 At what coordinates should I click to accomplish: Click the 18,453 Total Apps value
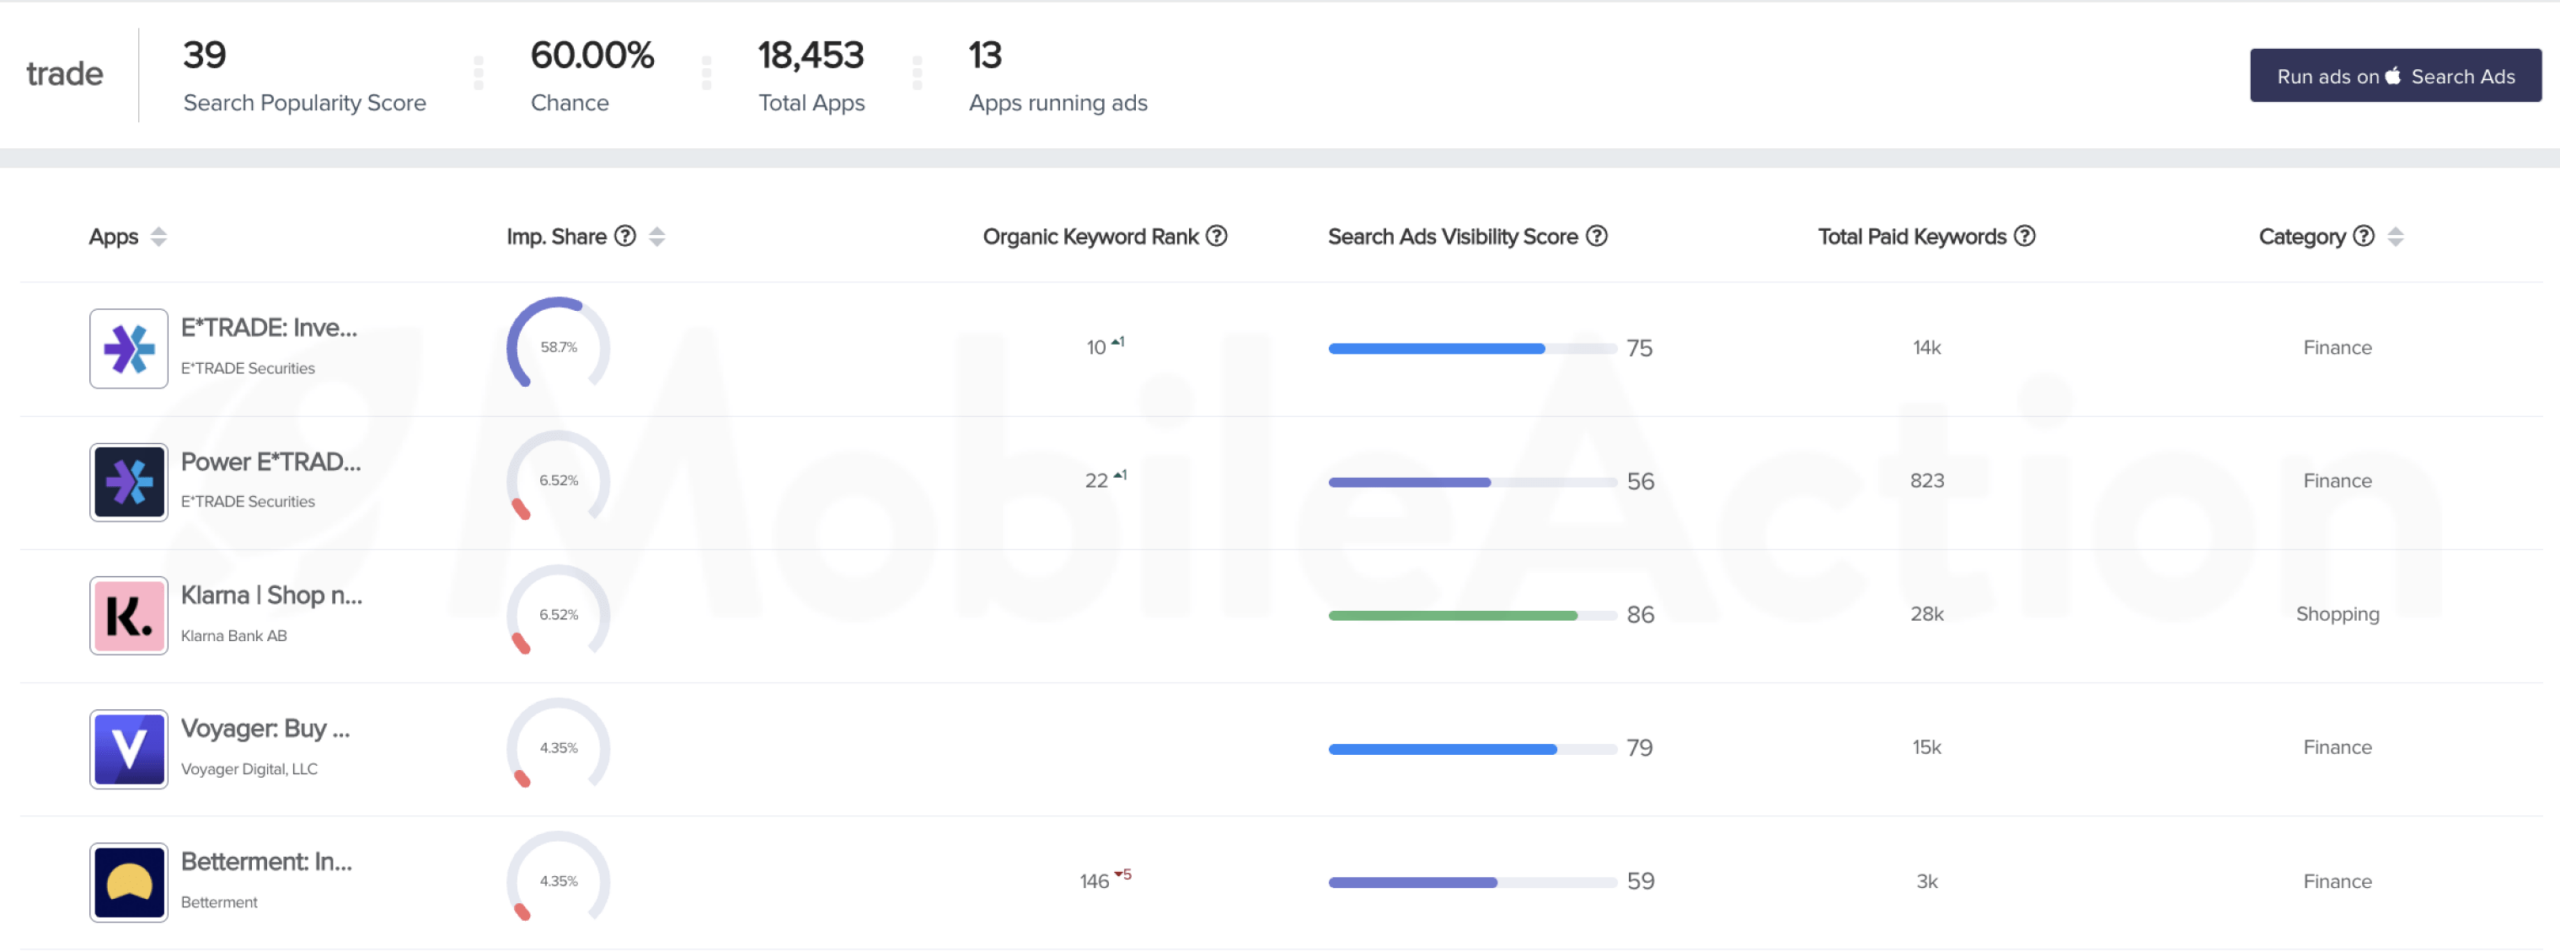click(811, 55)
